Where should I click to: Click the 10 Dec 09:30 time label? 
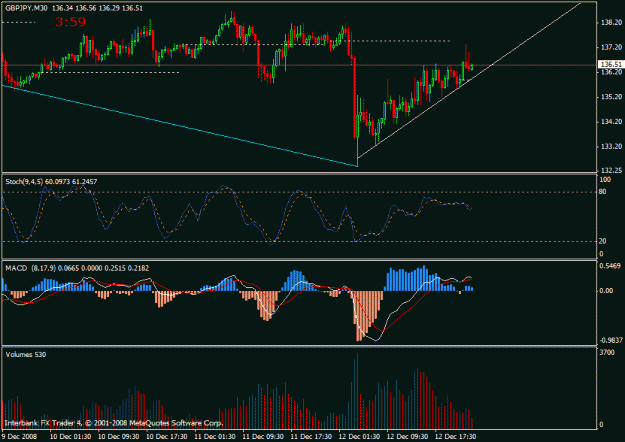119,436
